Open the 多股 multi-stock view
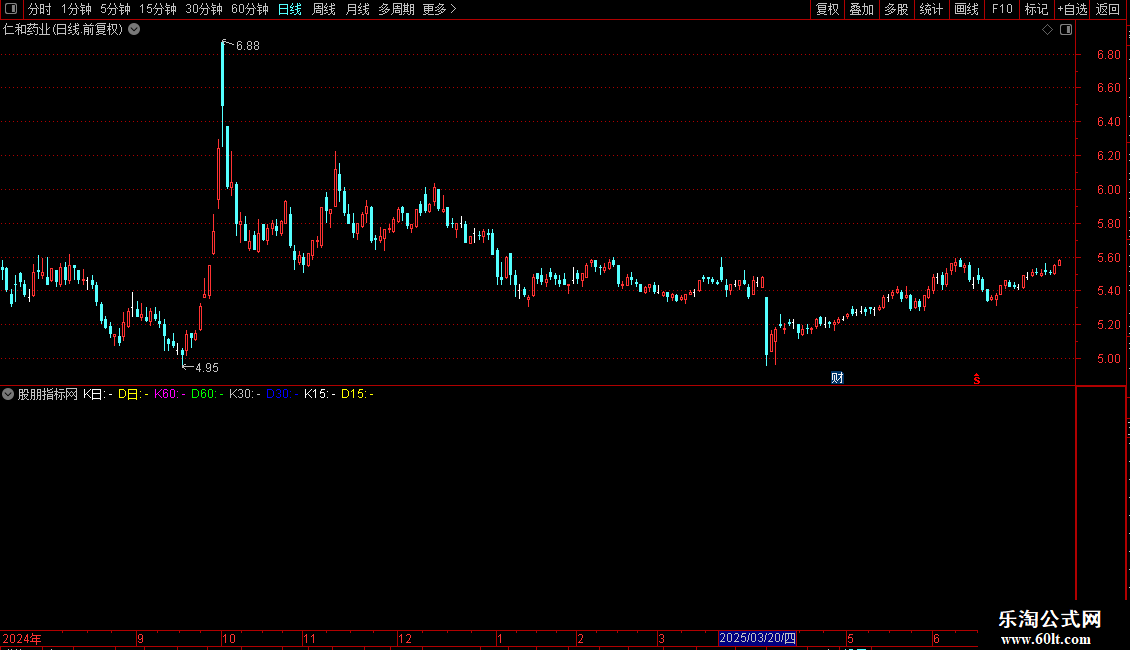1130x650 pixels. coord(896,9)
